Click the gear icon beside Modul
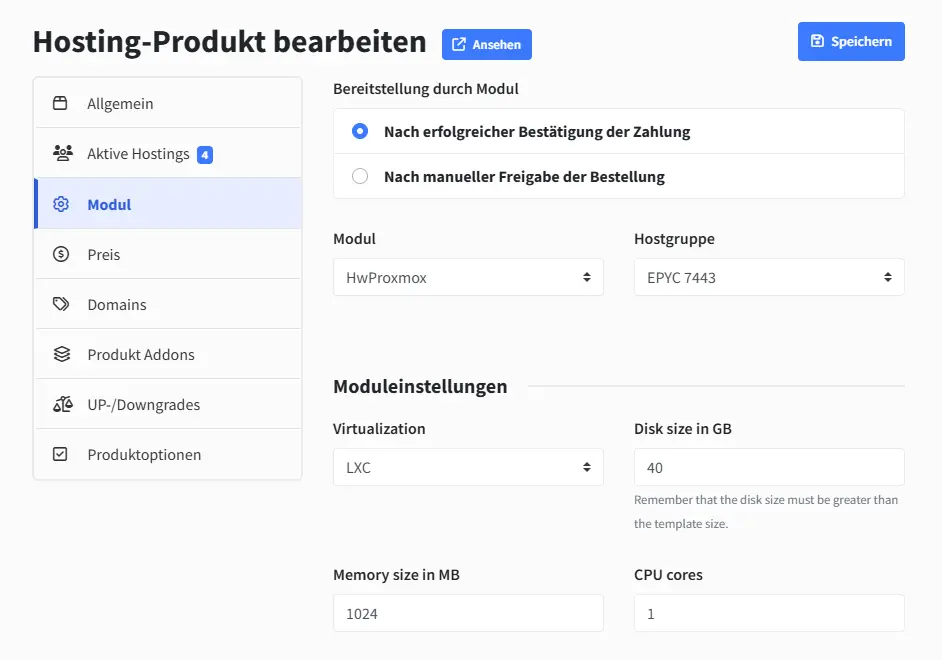This screenshot has height=660, width=942. (x=61, y=204)
